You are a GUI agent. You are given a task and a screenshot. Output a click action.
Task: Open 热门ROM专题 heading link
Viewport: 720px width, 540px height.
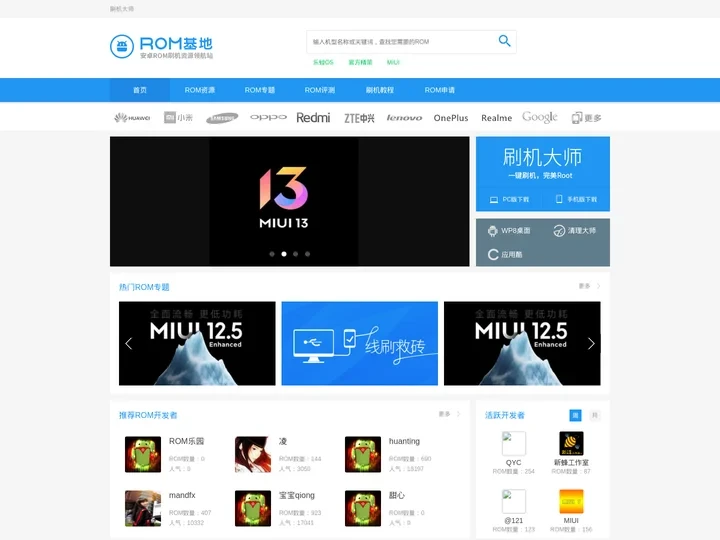(144, 287)
